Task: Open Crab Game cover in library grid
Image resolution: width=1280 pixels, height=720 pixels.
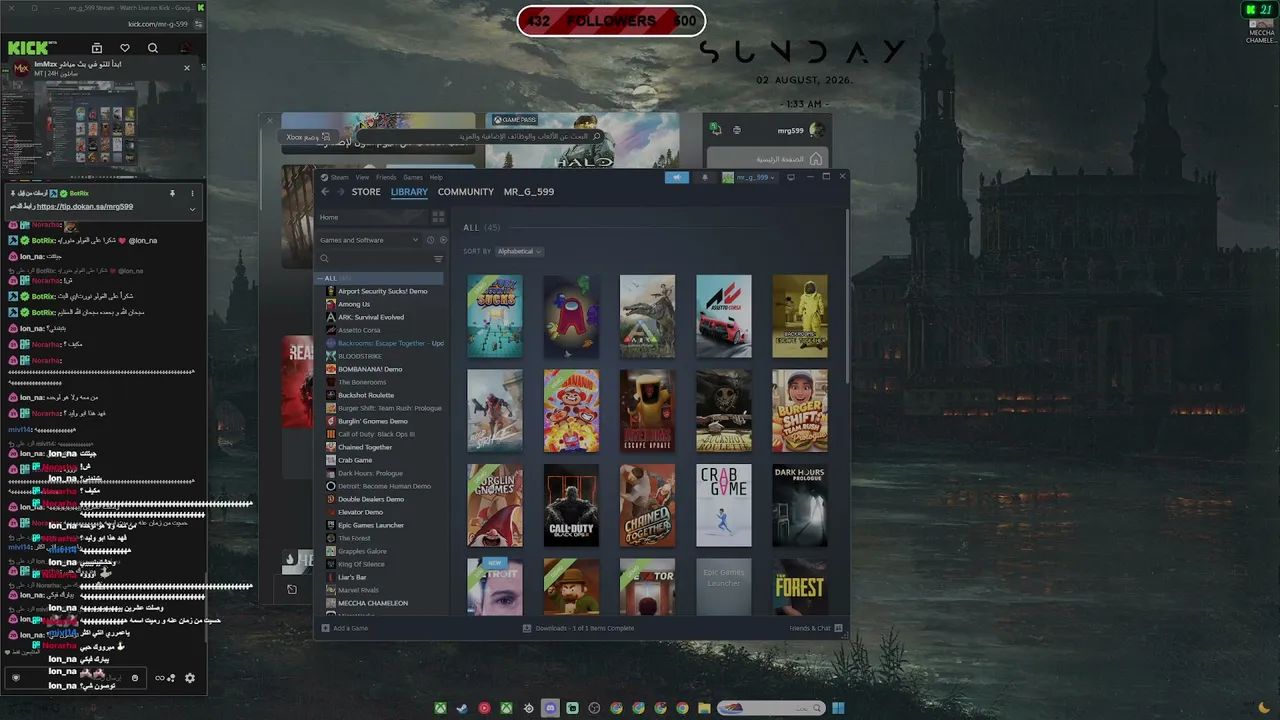Action: coord(723,505)
